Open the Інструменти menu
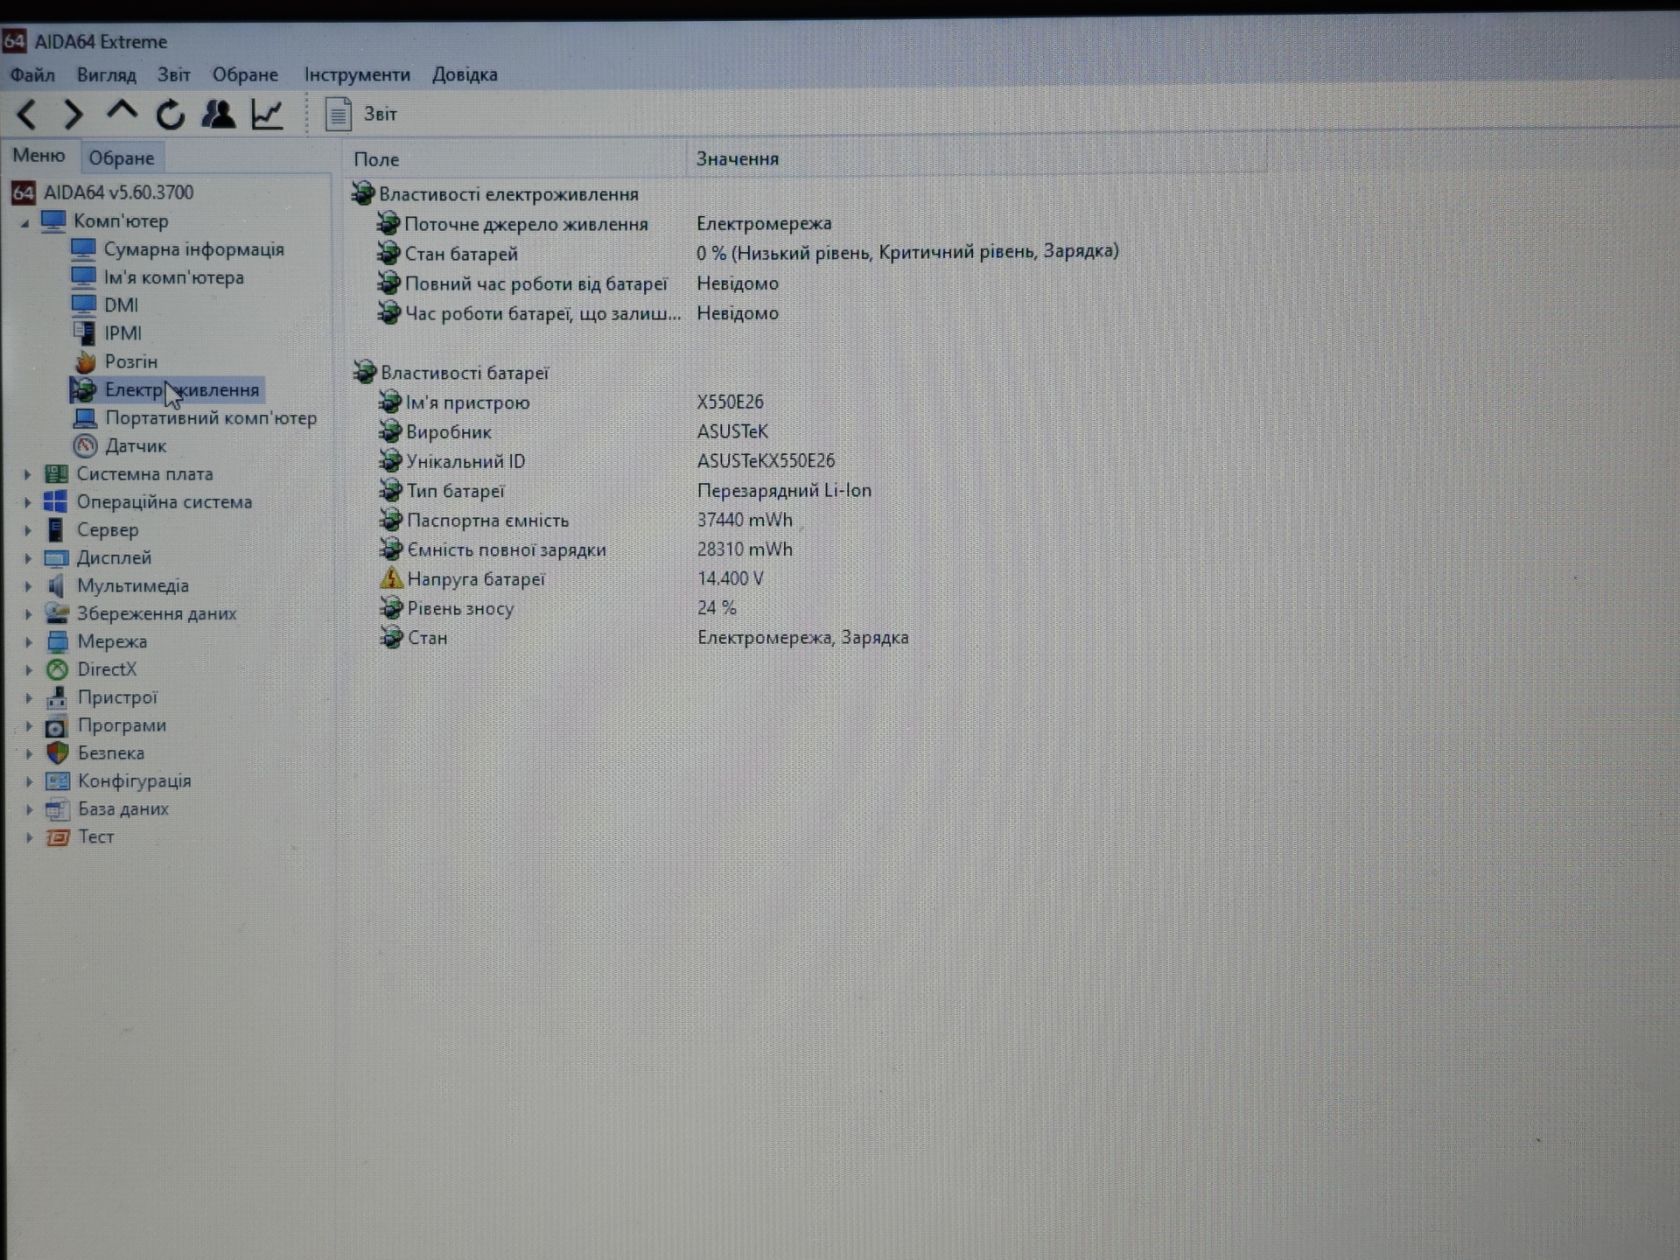Screen dimensions: 1680x1260 [357, 75]
